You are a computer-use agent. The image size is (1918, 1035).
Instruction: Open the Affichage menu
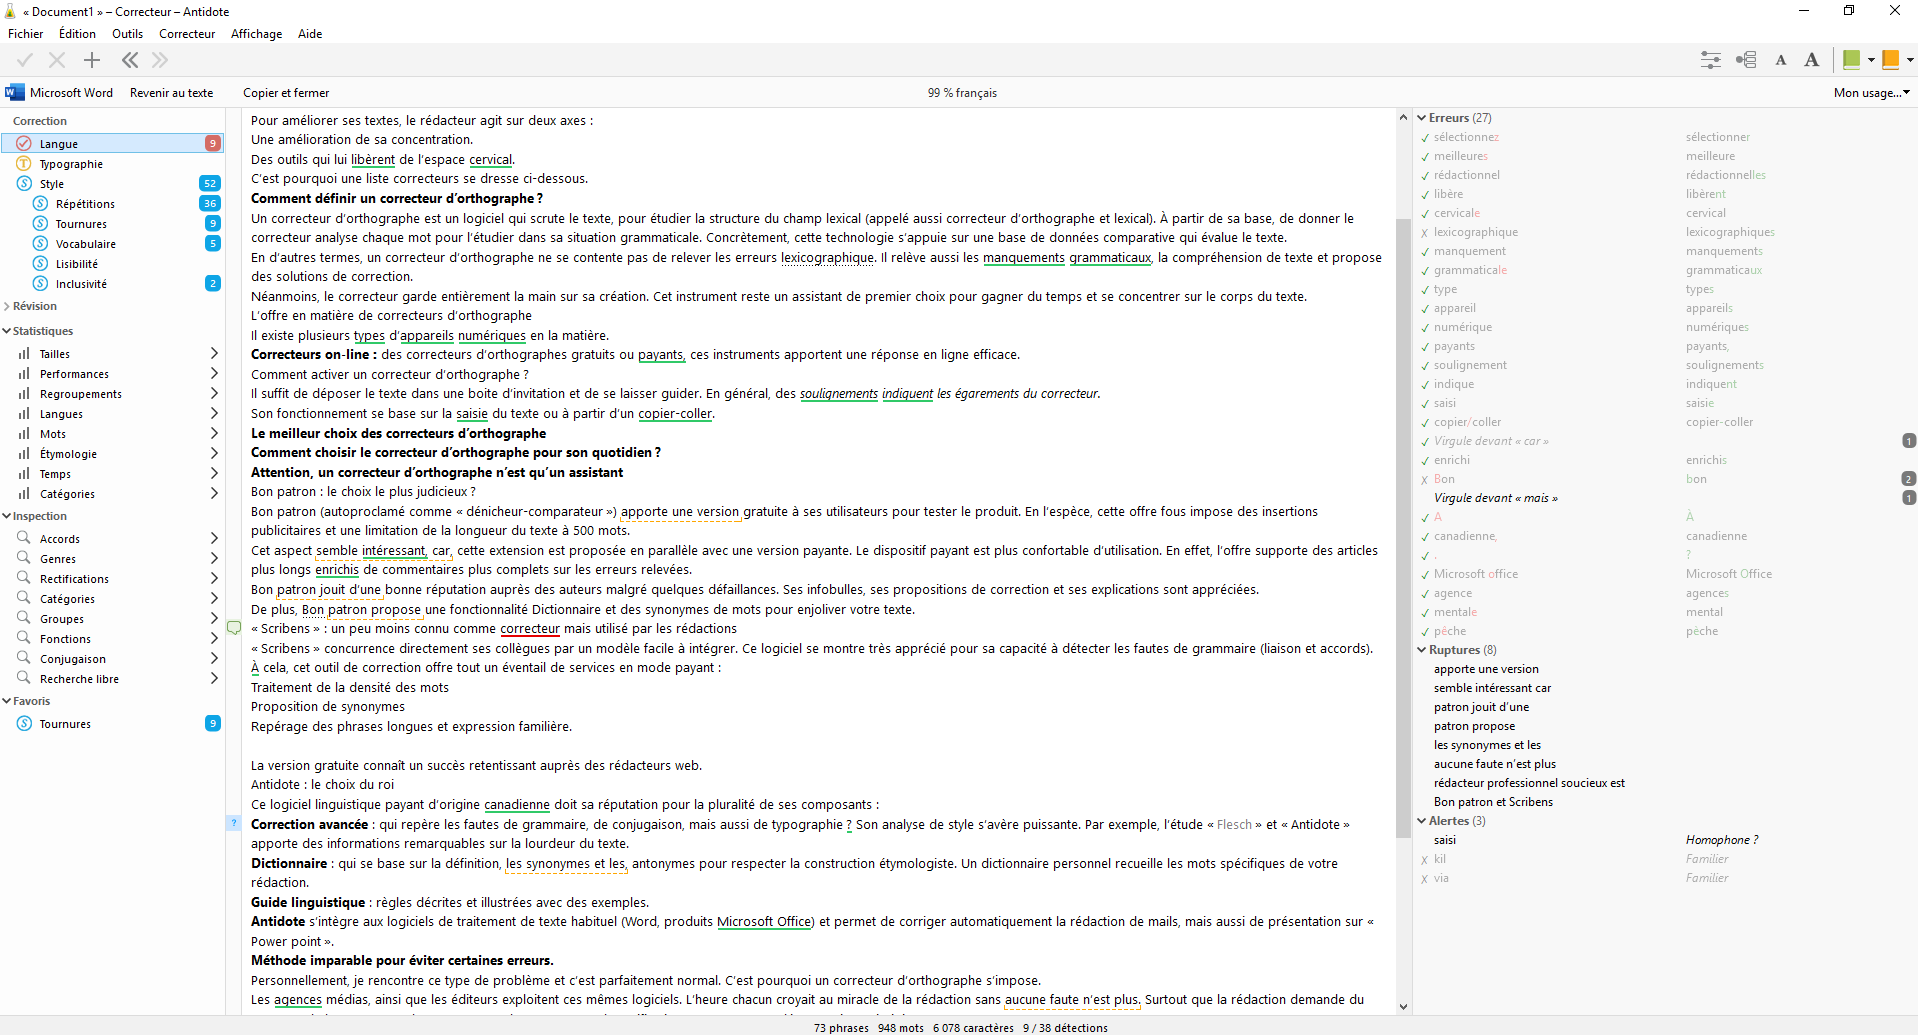[x=256, y=33]
